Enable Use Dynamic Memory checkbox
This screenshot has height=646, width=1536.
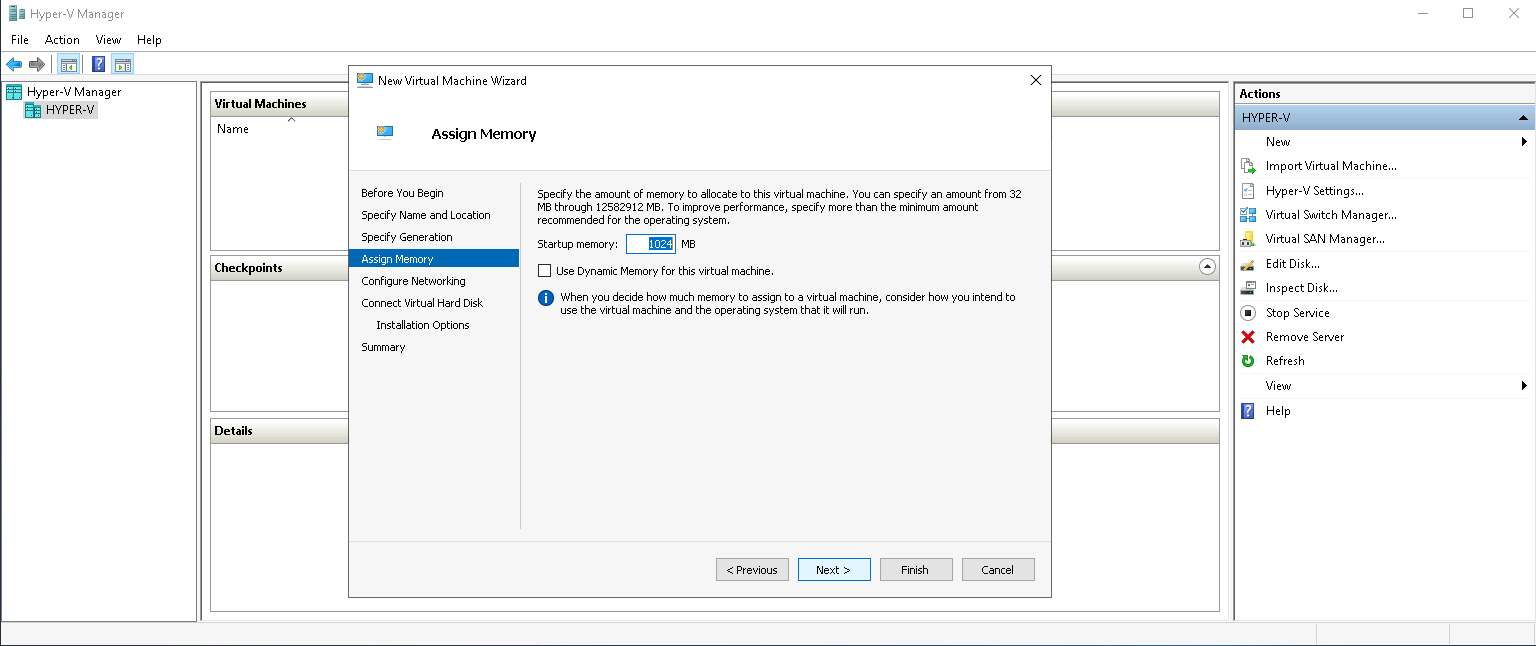[545, 271]
